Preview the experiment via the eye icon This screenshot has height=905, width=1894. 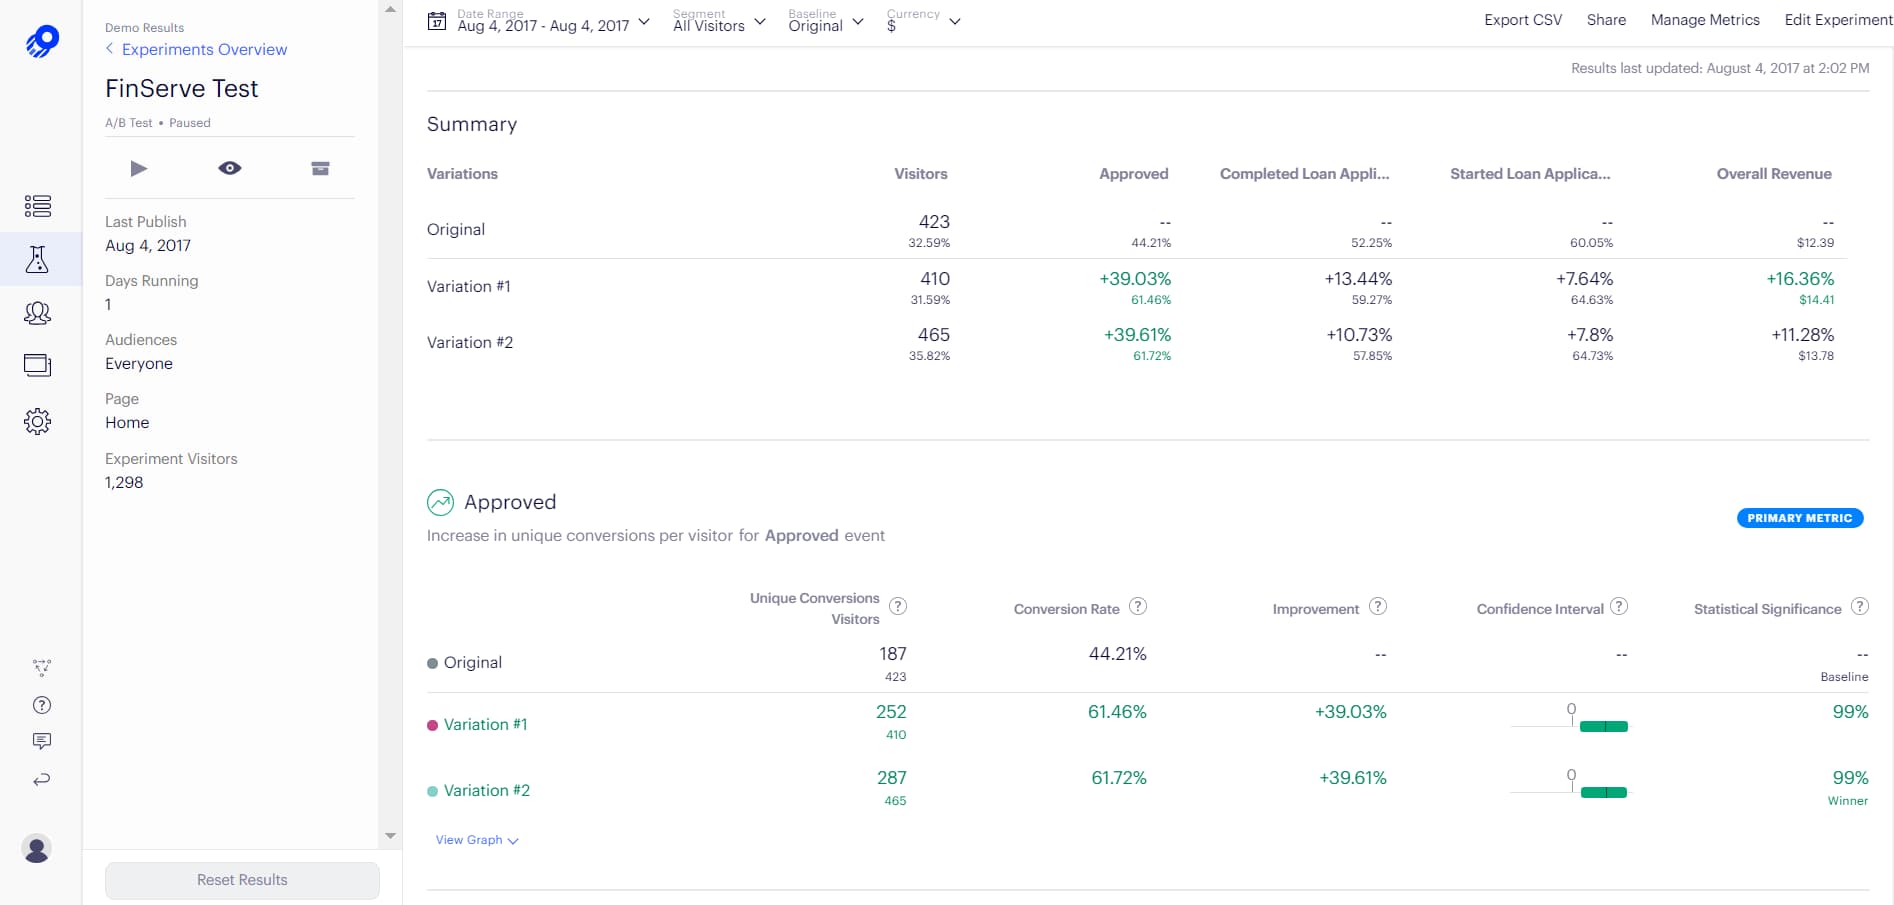click(x=229, y=168)
